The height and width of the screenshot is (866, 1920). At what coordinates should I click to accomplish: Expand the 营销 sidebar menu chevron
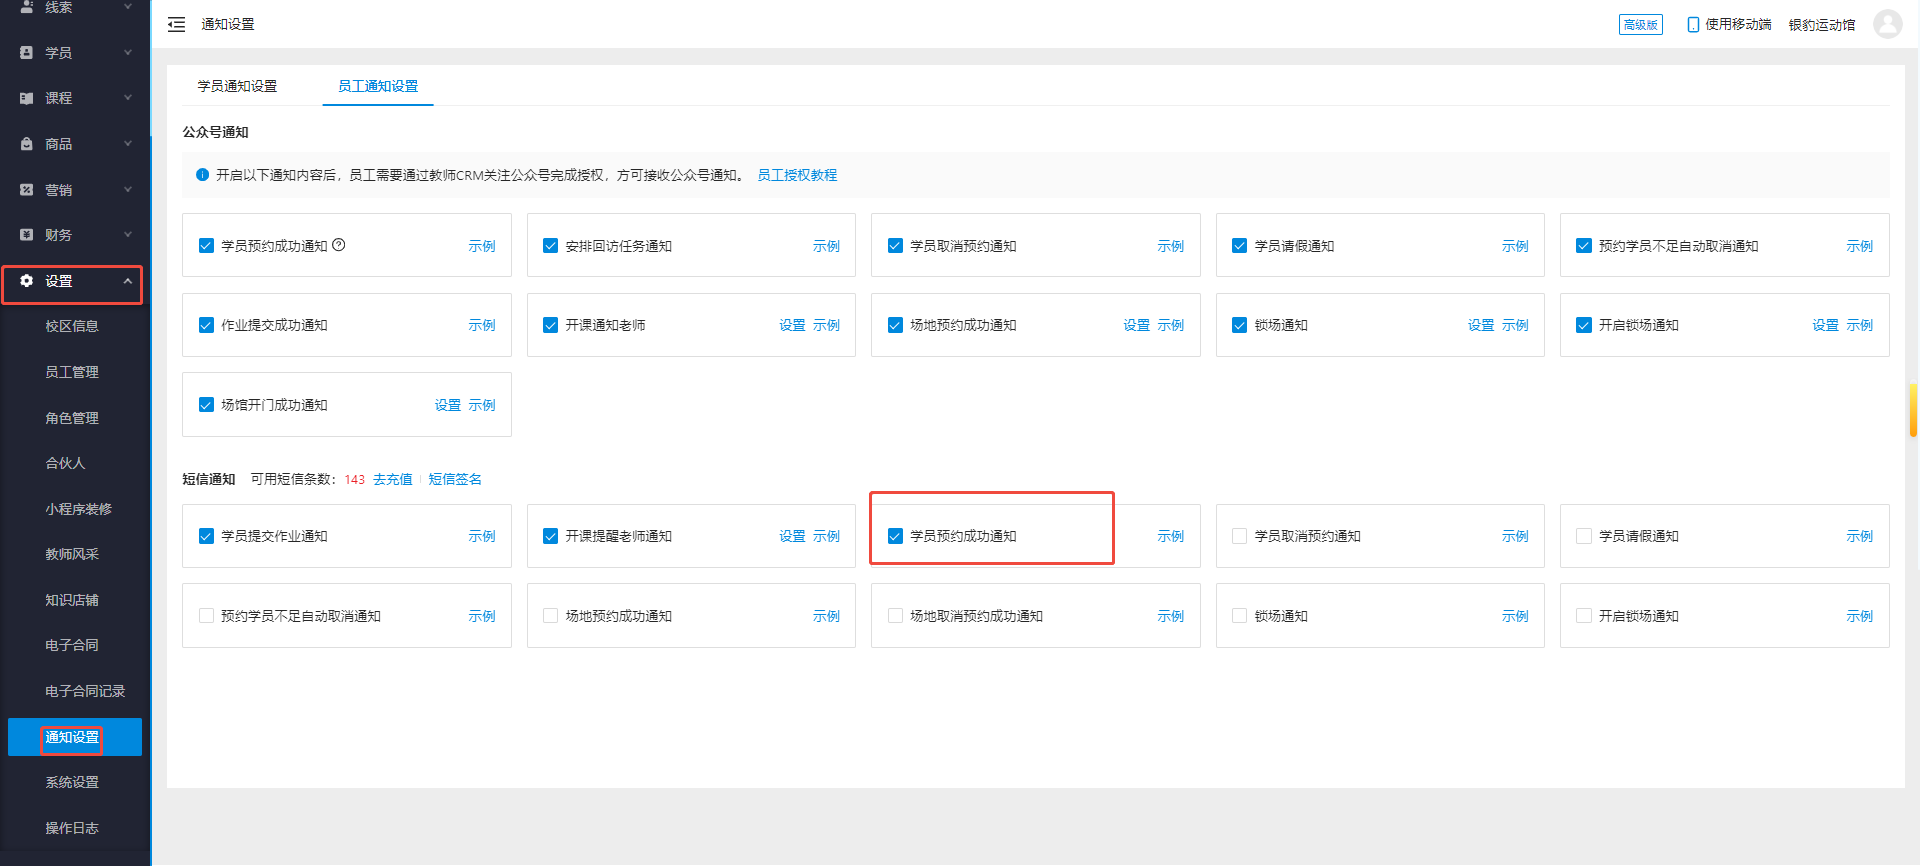point(128,189)
